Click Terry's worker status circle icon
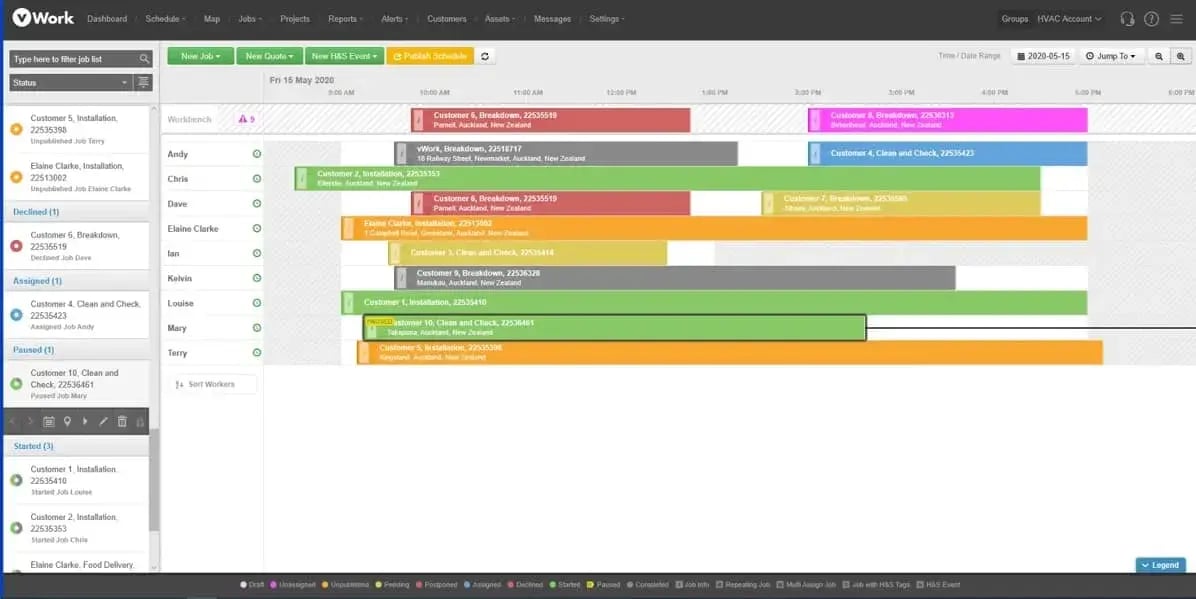1196x599 pixels. (257, 353)
